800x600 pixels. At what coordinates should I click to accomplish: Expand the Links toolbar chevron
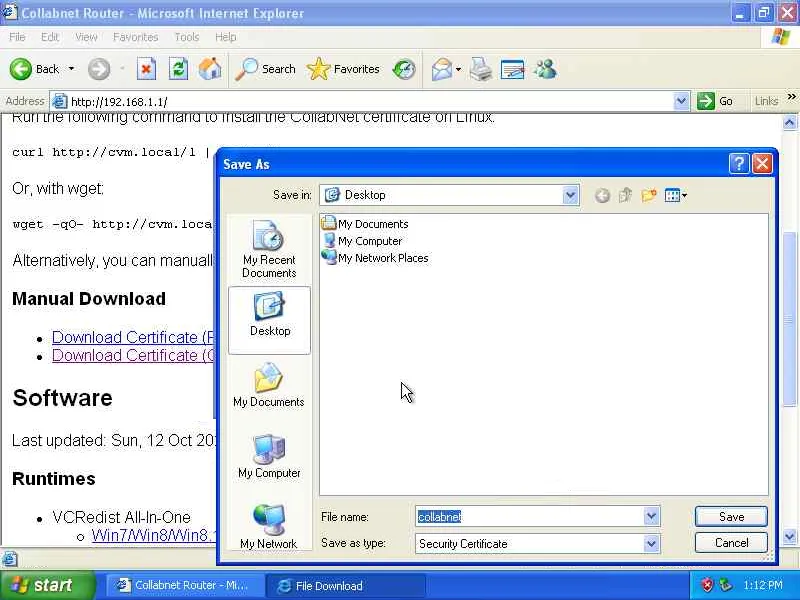coord(791,96)
